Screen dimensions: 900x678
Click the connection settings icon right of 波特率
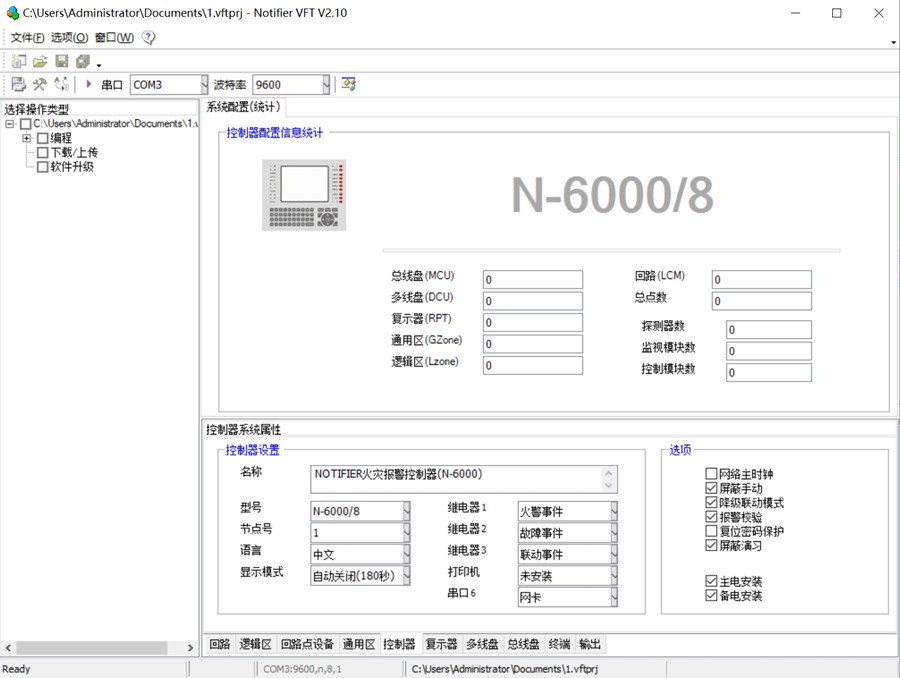348,84
